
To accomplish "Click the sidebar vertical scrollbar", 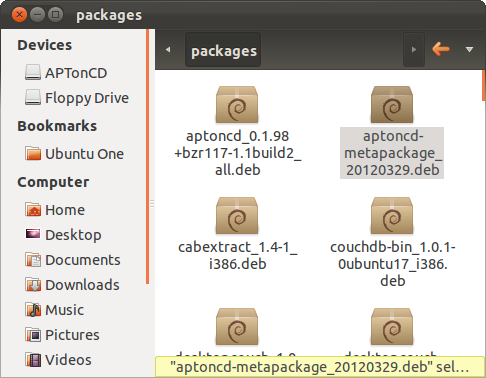I will pyautogui.click(x=147, y=157).
